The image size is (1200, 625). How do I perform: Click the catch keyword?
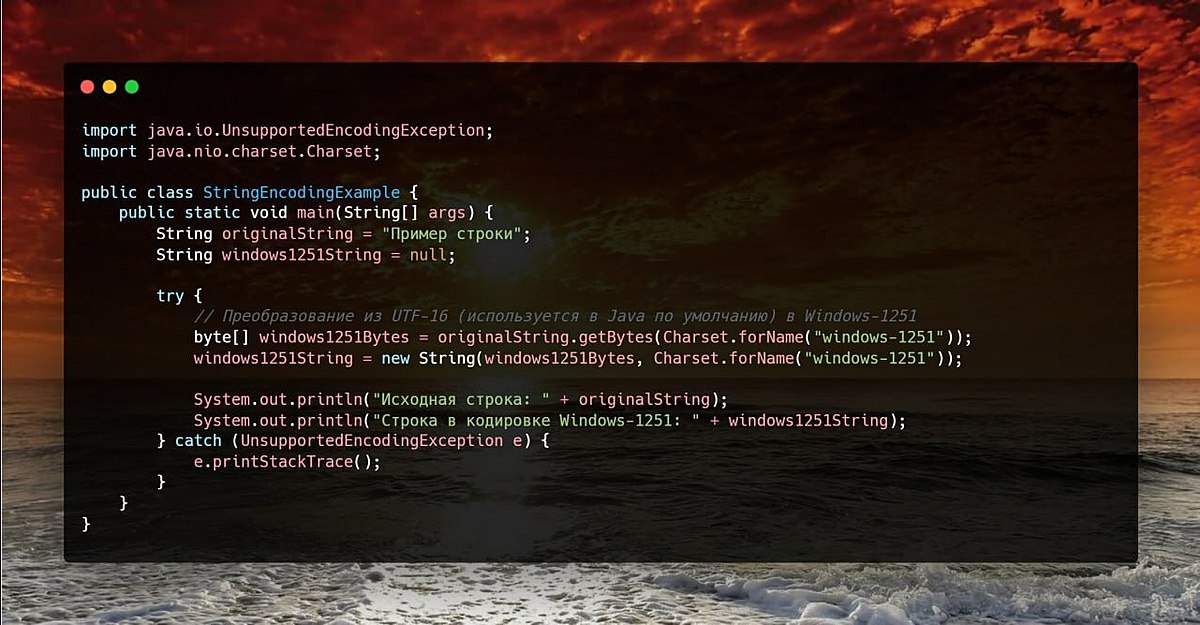point(199,441)
